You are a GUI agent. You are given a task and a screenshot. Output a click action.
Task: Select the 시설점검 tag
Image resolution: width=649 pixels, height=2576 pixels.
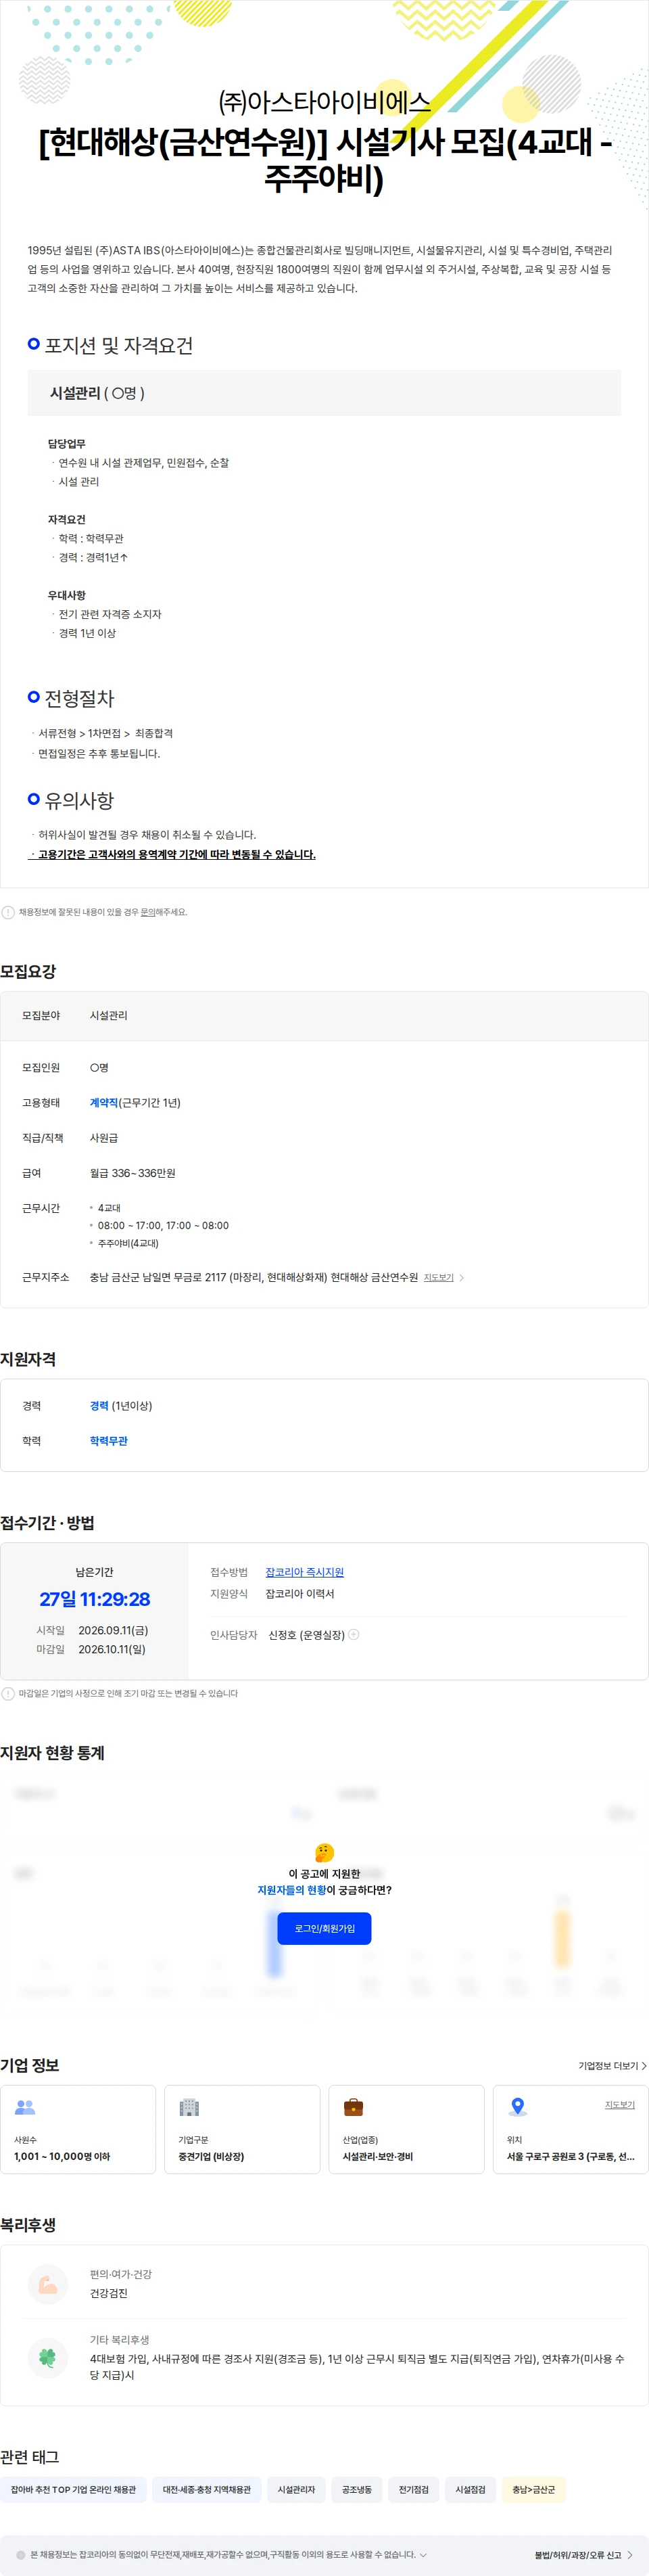[x=470, y=2489]
